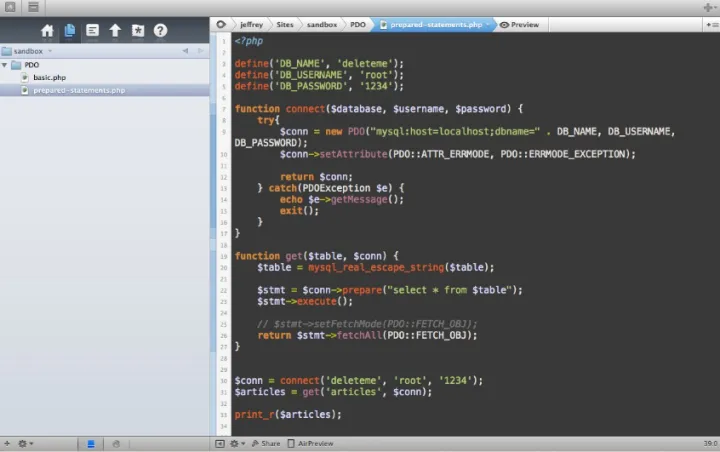Select the prepared-statements.php path tab
The height and width of the screenshot is (452, 720).
click(435, 24)
